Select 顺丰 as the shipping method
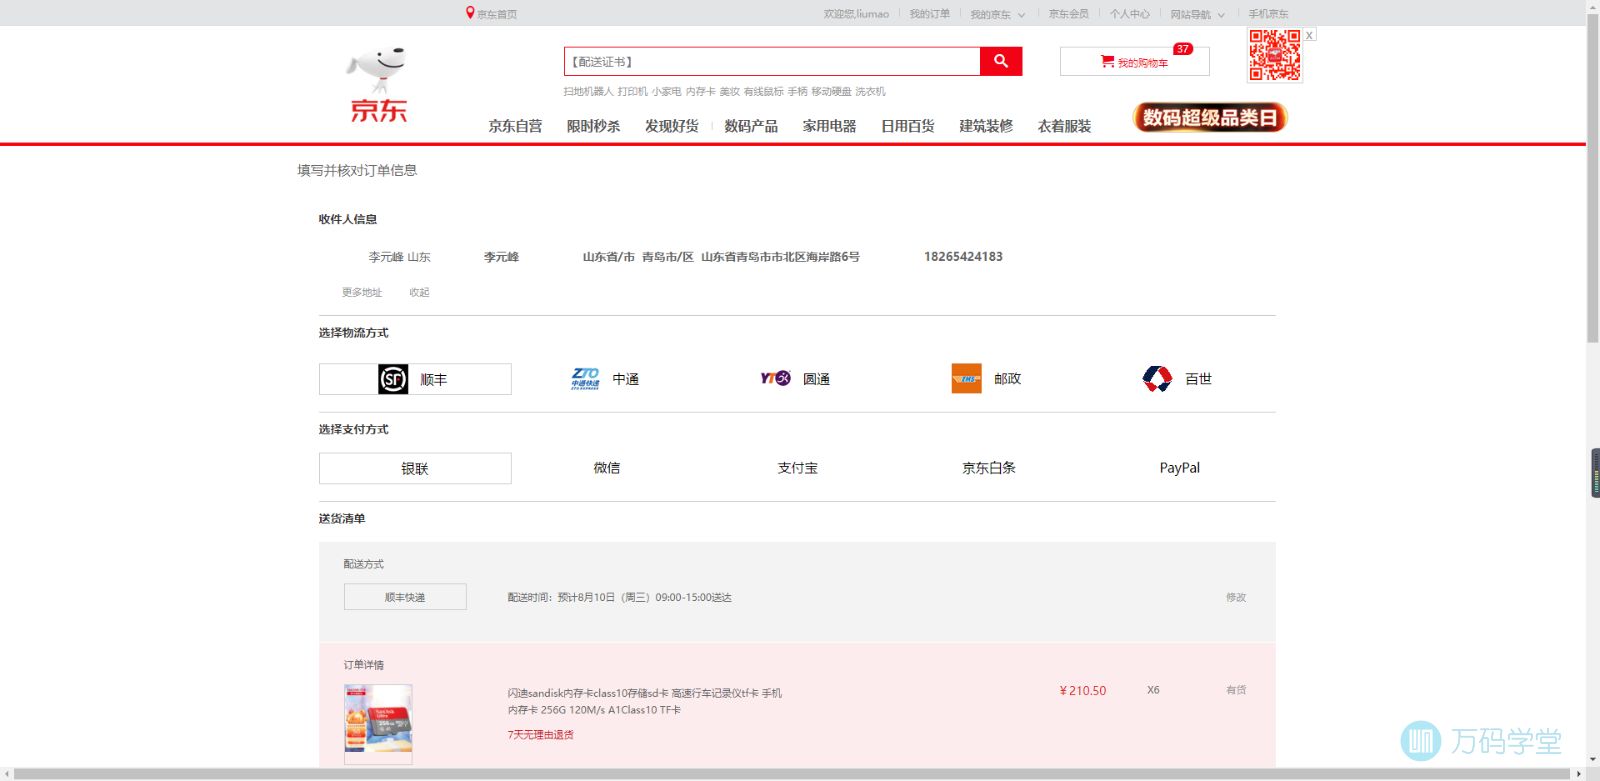Screen dimensions: 1600x781 coord(415,379)
